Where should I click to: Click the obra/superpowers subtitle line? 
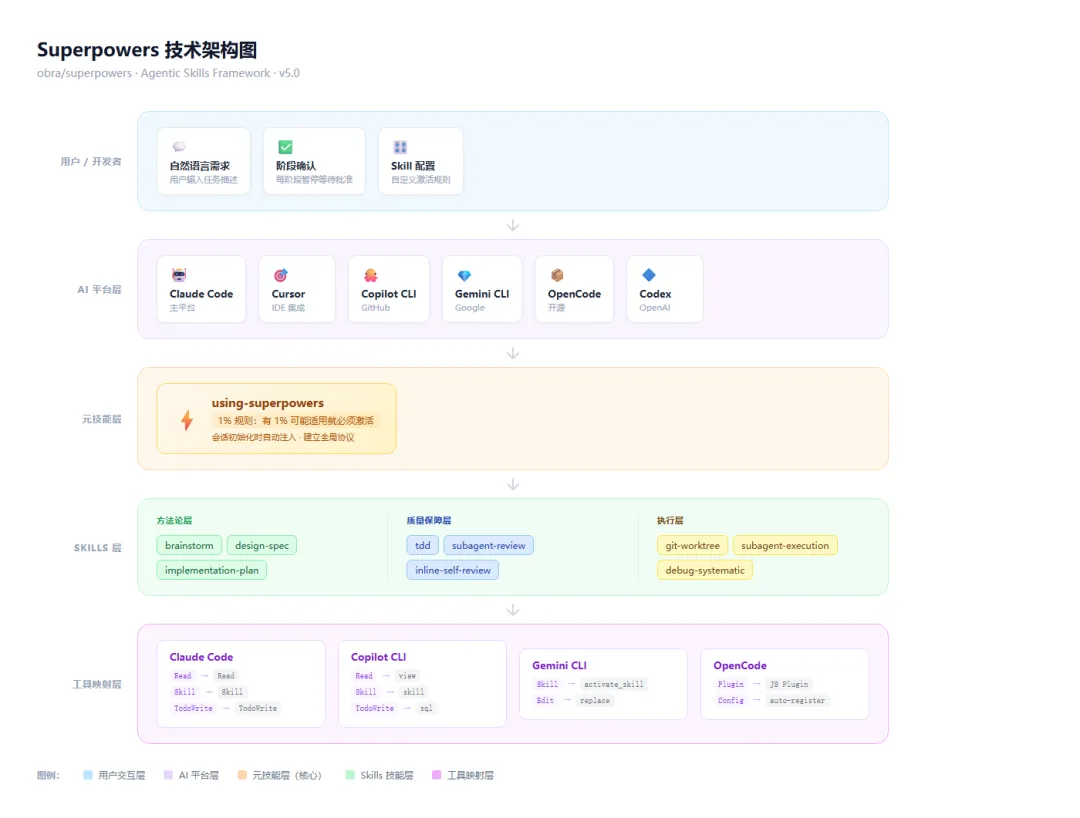(168, 73)
